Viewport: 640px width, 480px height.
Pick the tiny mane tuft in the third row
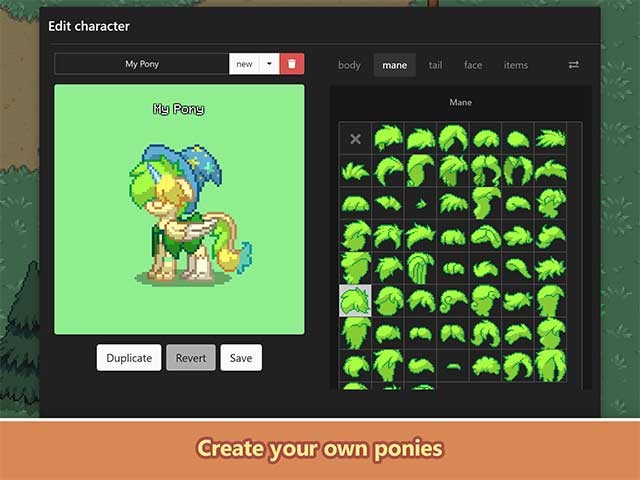(420, 204)
